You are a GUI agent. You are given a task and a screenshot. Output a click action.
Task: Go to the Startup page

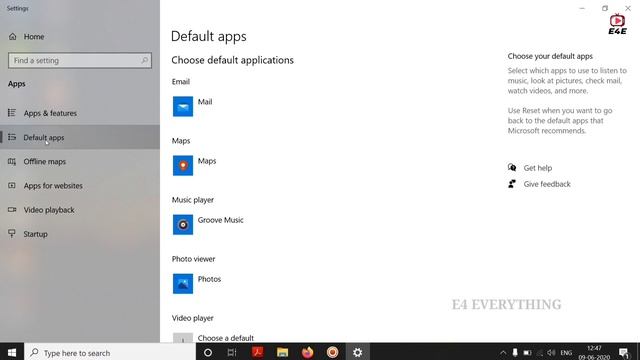pyautogui.click(x=80, y=234)
